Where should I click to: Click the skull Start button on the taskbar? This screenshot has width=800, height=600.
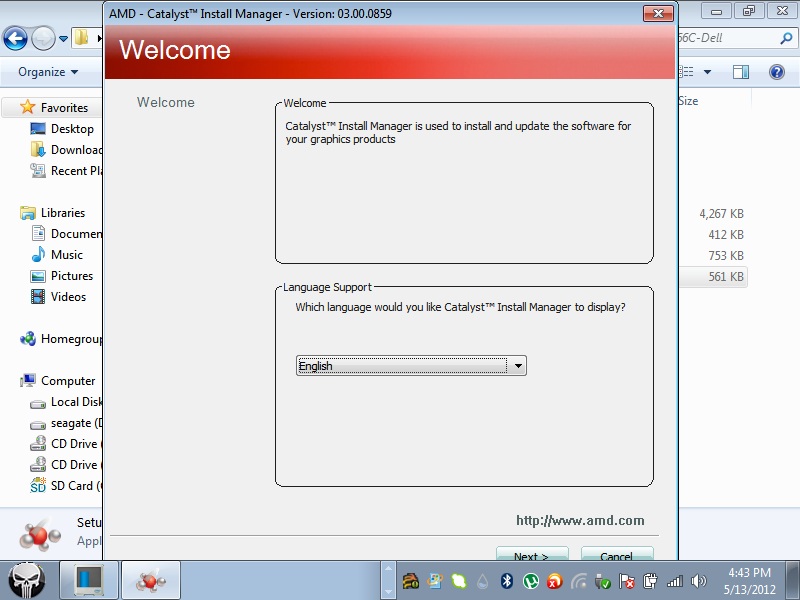[27, 581]
